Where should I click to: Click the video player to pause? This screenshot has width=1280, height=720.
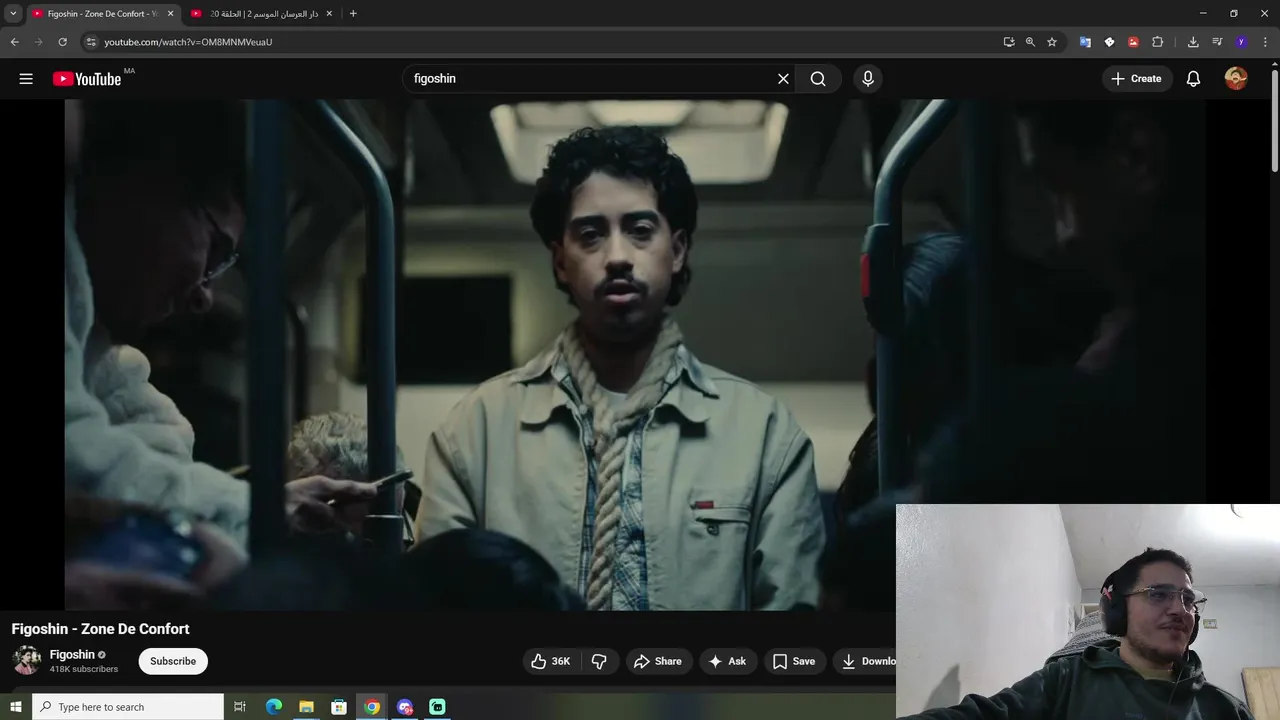tap(635, 355)
